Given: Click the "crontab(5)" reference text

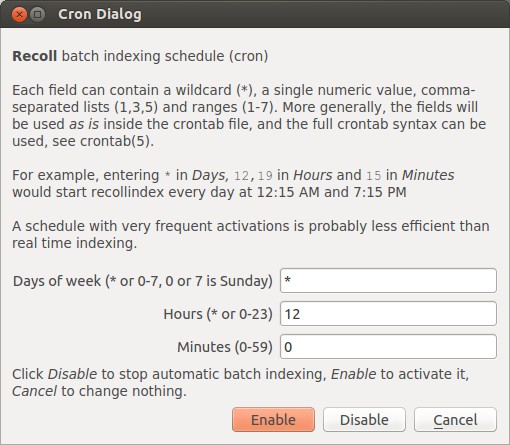Looking at the screenshot, I should pyautogui.click(x=117, y=141).
